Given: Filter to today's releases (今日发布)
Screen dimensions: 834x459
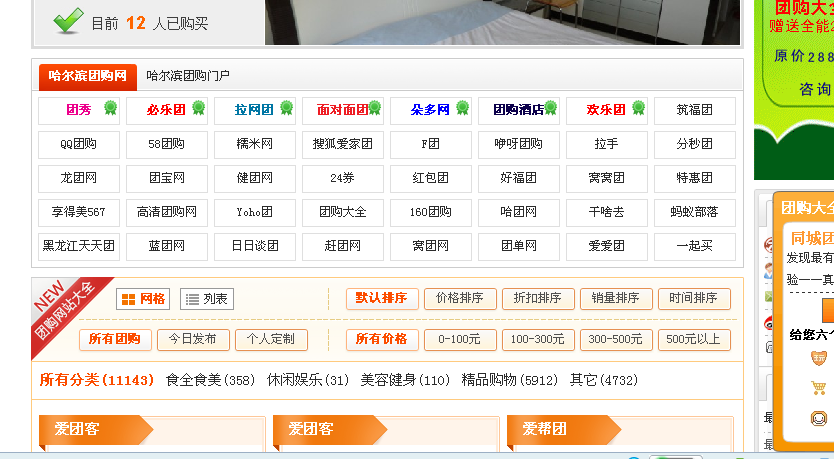Looking at the screenshot, I should point(193,339).
